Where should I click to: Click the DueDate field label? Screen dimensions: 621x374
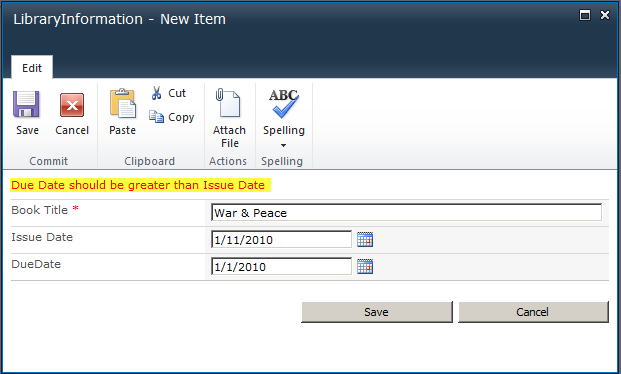[x=36, y=264]
